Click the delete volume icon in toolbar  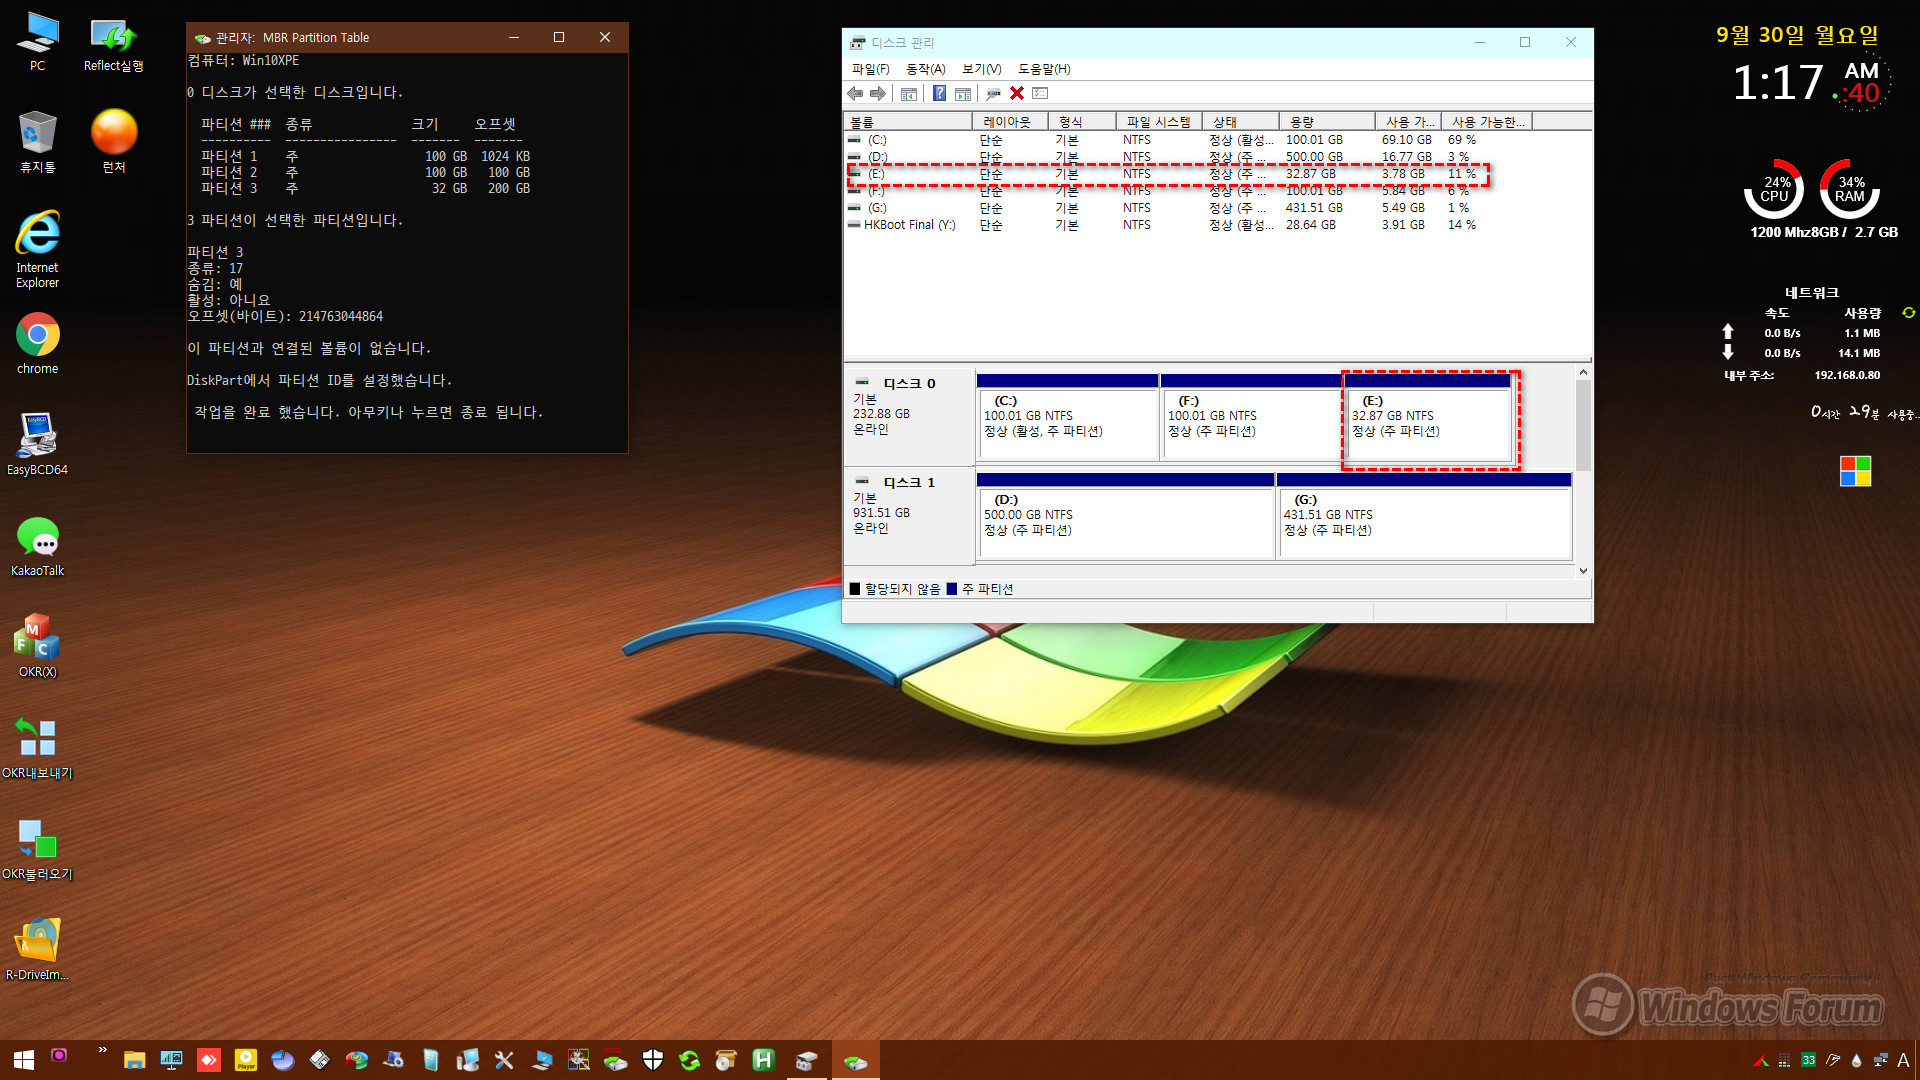(1017, 94)
